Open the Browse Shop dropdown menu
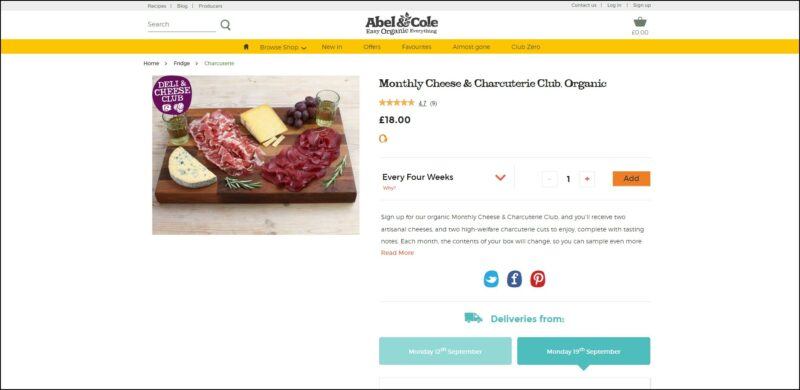 (283, 47)
